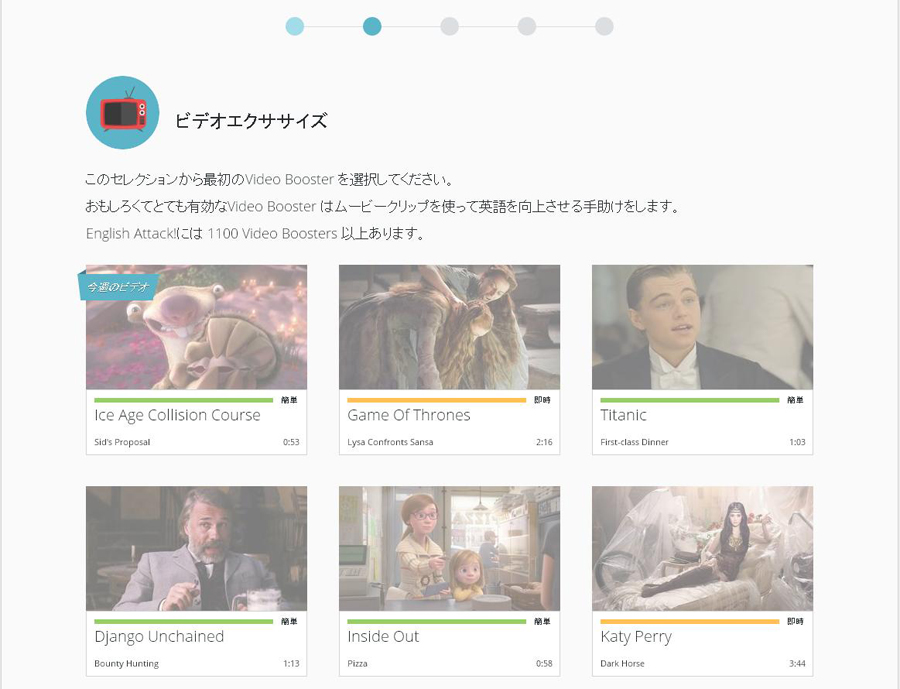Image resolution: width=900 pixels, height=689 pixels.
Task: Open the Katy Perry Dark Horse thumbnail
Action: [x=702, y=548]
